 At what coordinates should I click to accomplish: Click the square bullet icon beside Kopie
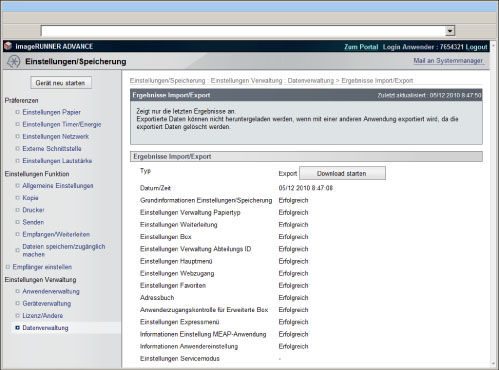[x=18, y=198]
